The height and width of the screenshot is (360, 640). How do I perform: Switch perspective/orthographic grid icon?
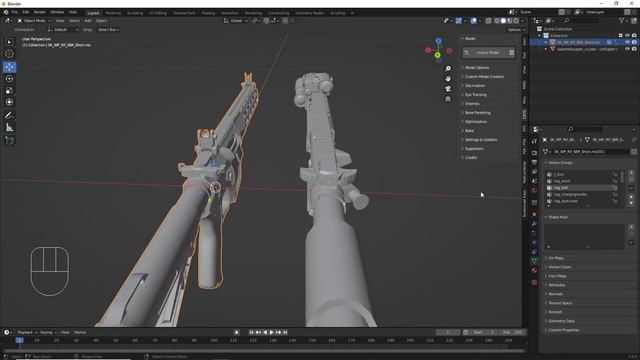click(448, 99)
